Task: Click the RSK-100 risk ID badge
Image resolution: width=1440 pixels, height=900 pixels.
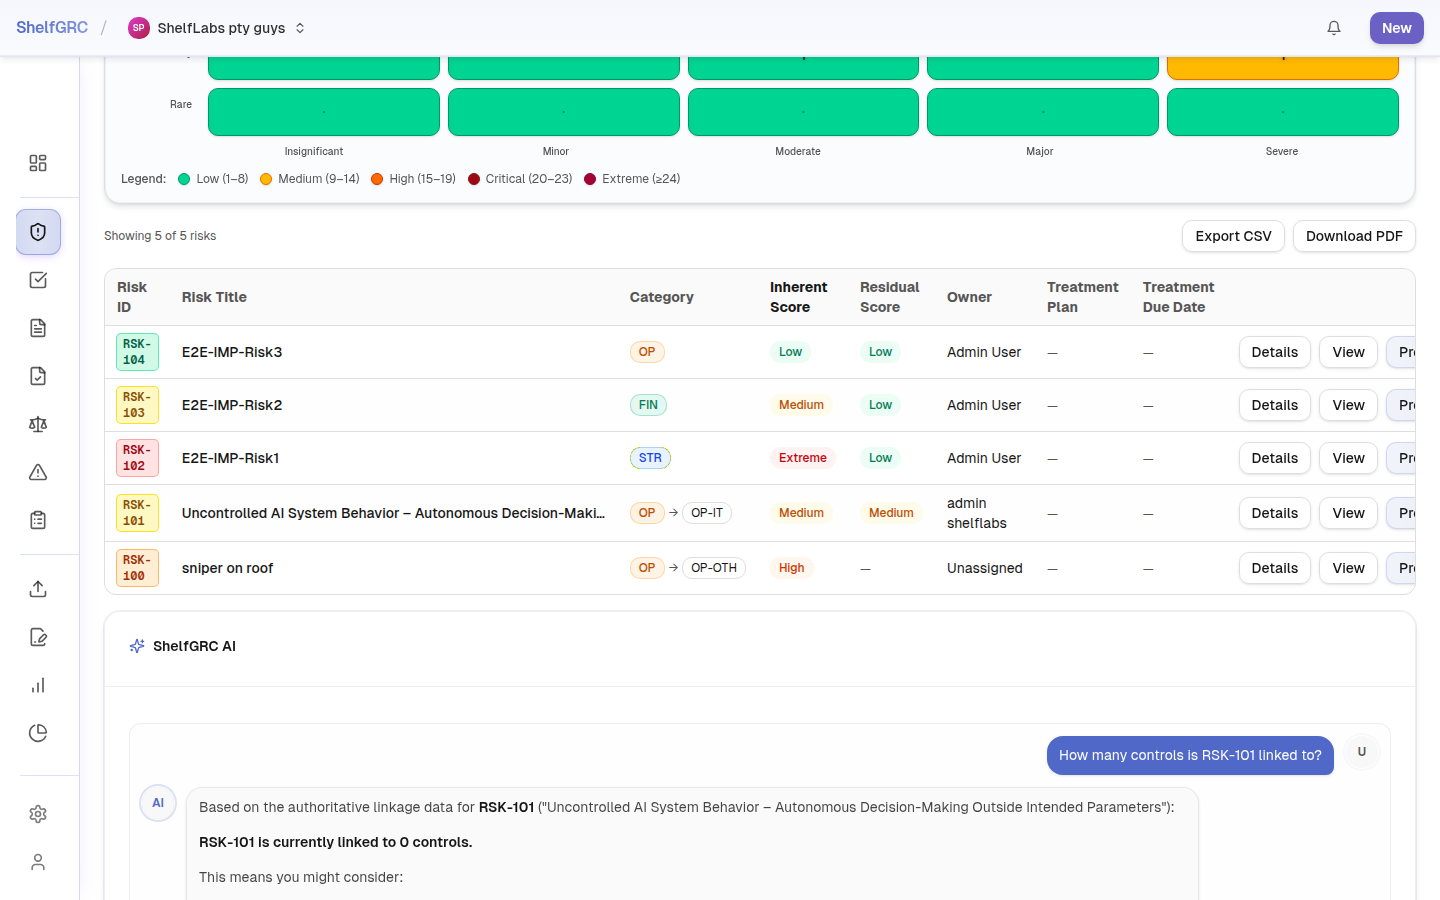Action: pyautogui.click(x=137, y=568)
